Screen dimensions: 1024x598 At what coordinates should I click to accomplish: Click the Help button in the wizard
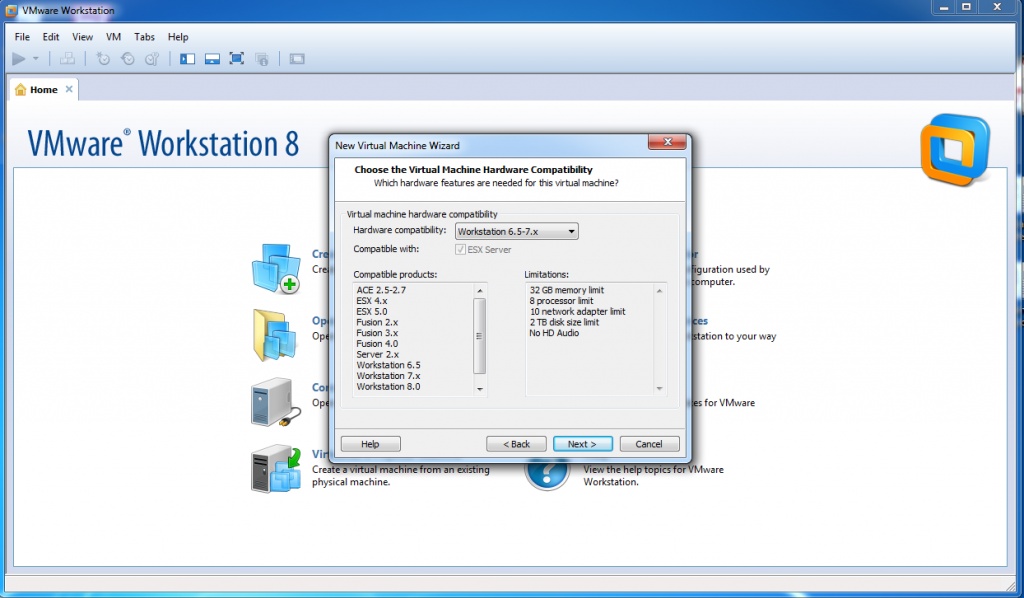coord(370,444)
